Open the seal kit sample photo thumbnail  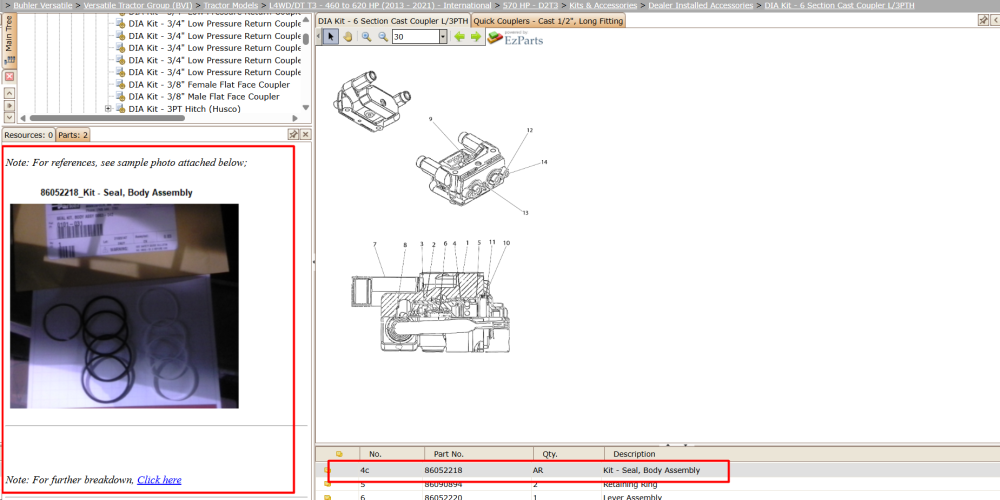(124, 306)
